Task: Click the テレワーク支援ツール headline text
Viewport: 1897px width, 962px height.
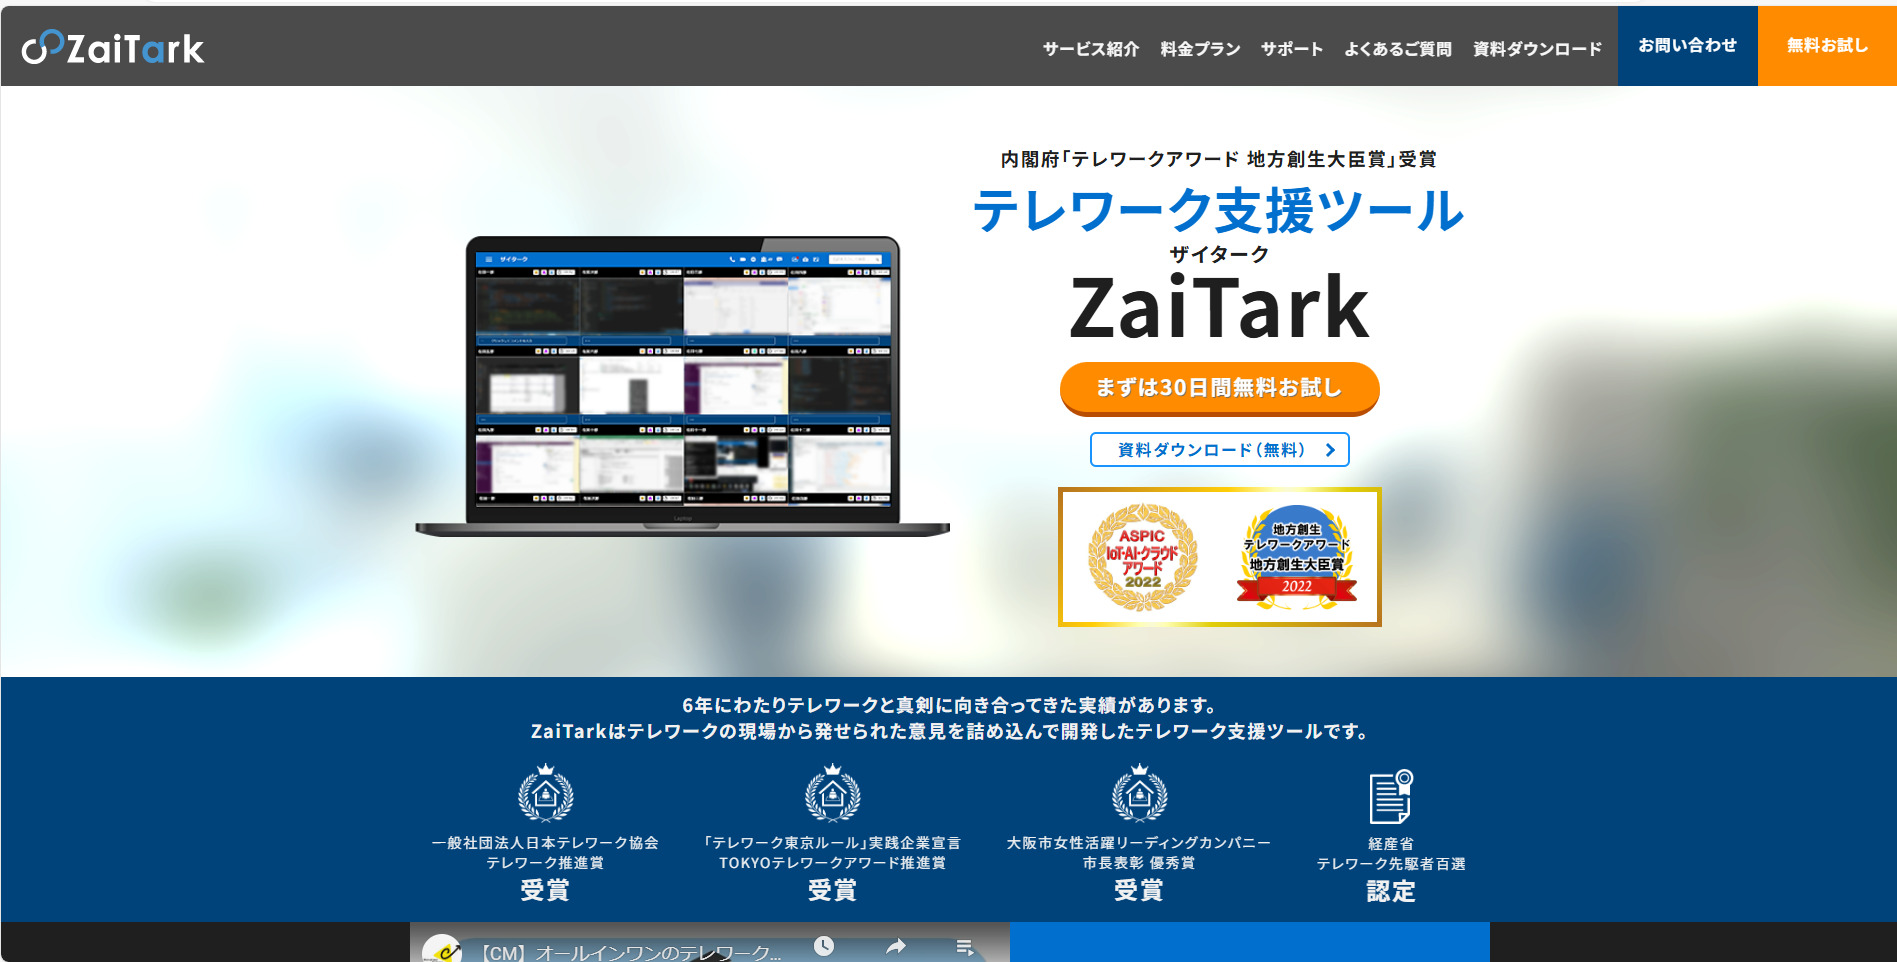Action: 1219,211
